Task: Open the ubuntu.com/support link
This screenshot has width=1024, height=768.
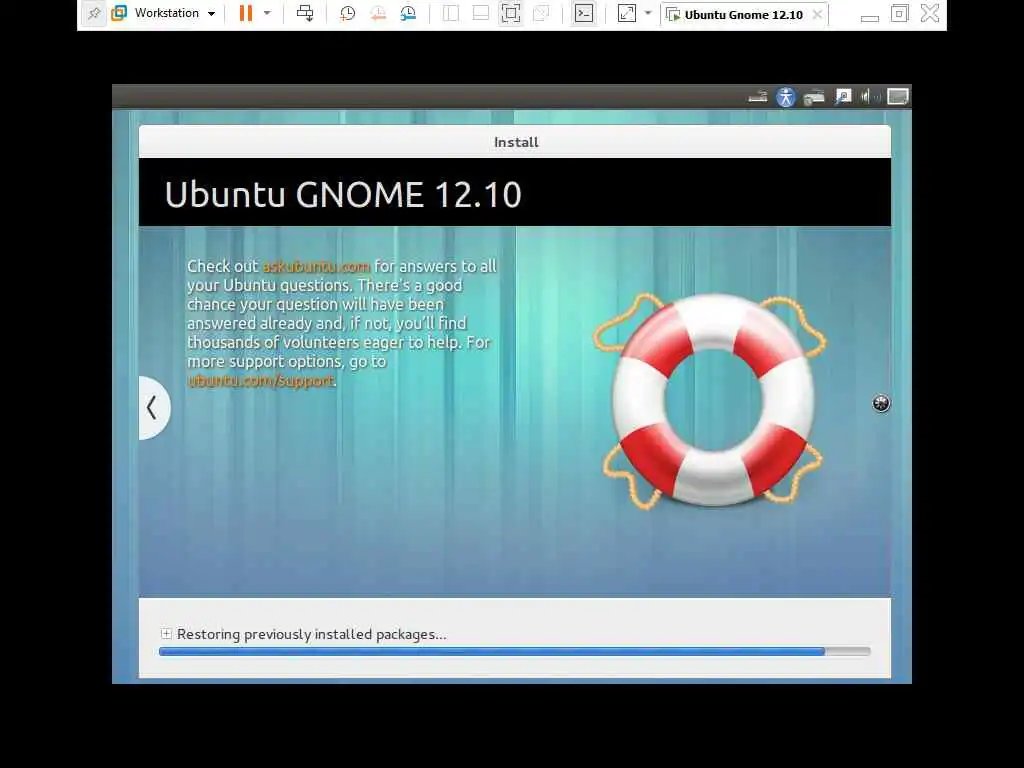Action: click(261, 380)
